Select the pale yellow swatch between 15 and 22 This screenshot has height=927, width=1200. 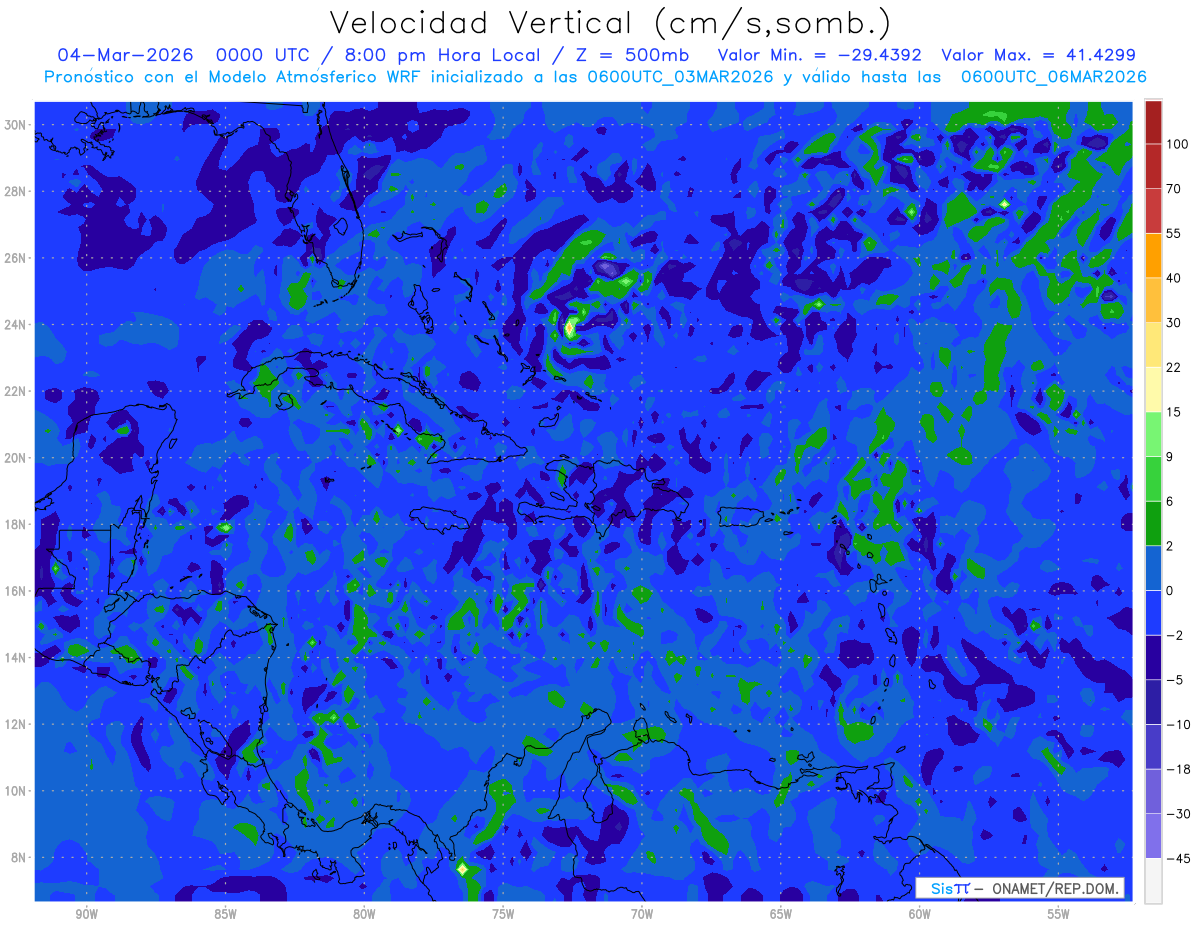tap(1153, 389)
